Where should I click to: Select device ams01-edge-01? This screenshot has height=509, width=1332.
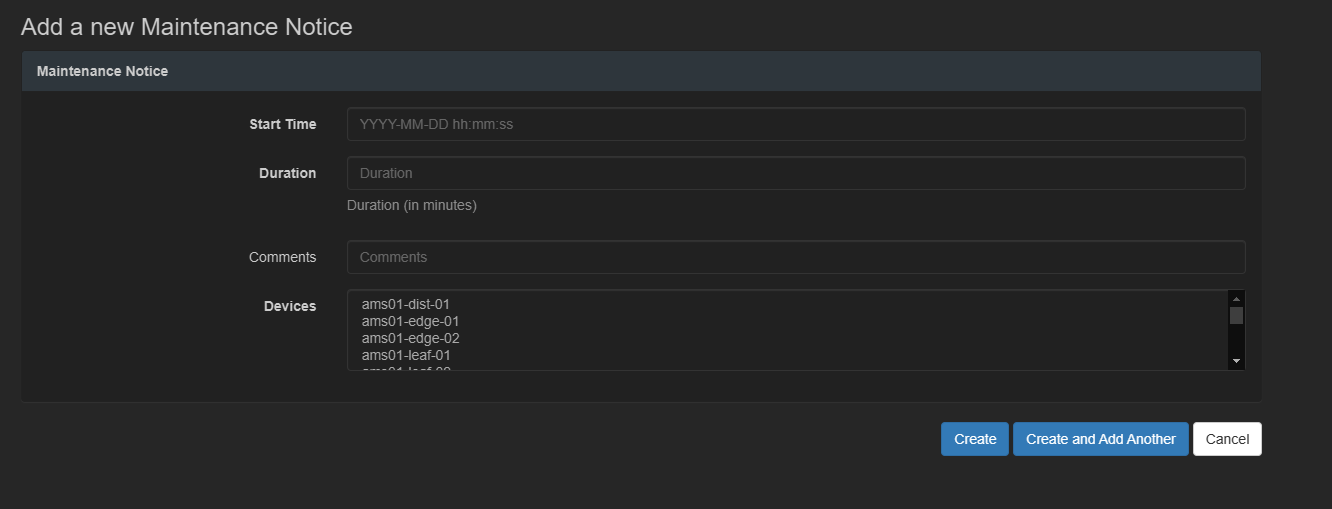coord(410,321)
